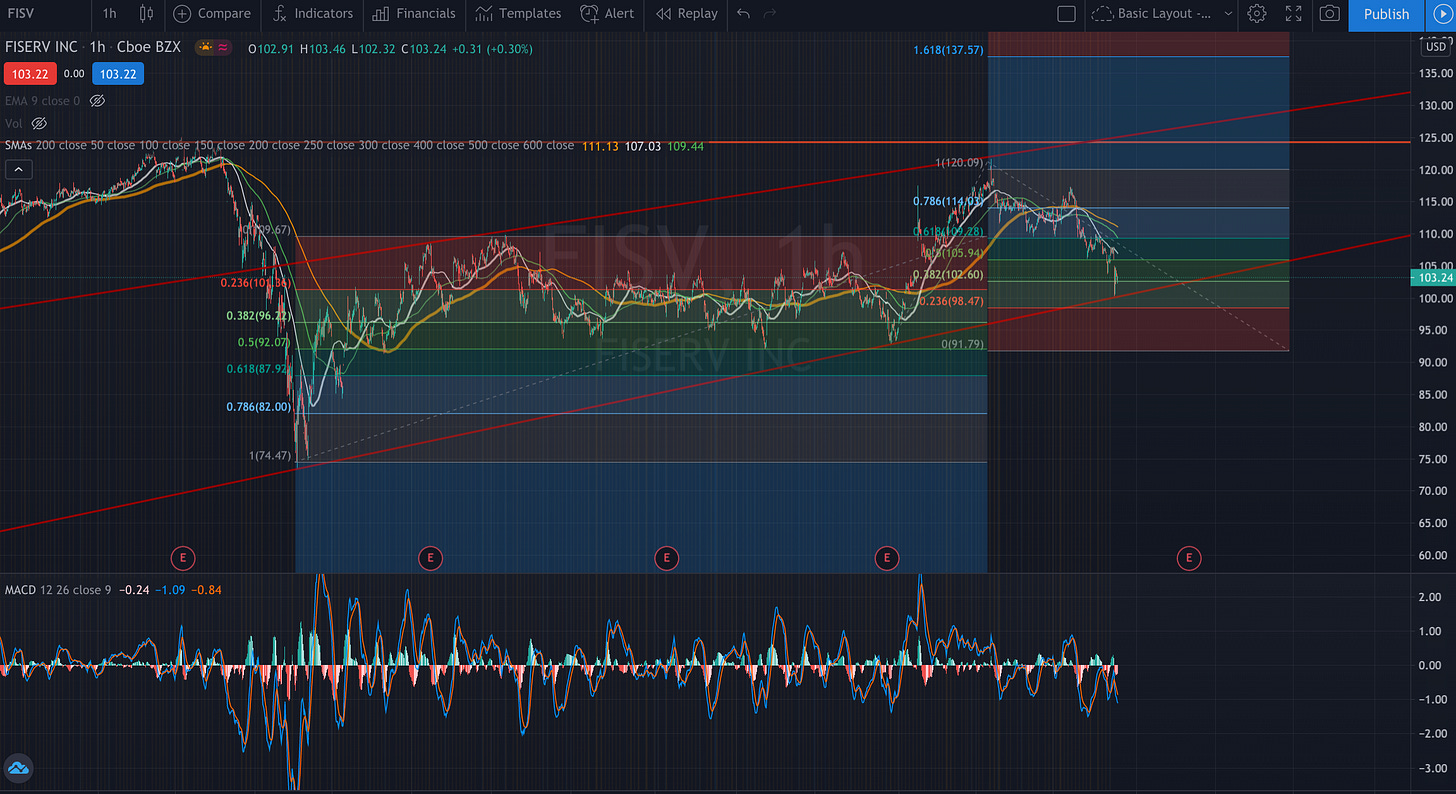This screenshot has height=794, width=1456.
Task: Click the cloud save layout icon
Action: click(x=1101, y=14)
